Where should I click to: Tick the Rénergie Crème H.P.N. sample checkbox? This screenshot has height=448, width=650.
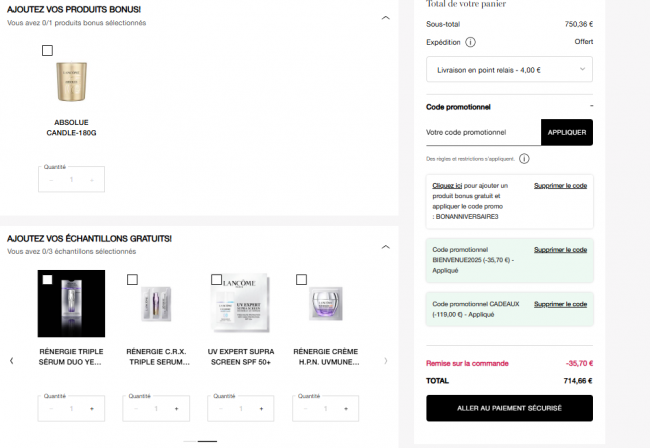tap(302, 280)
